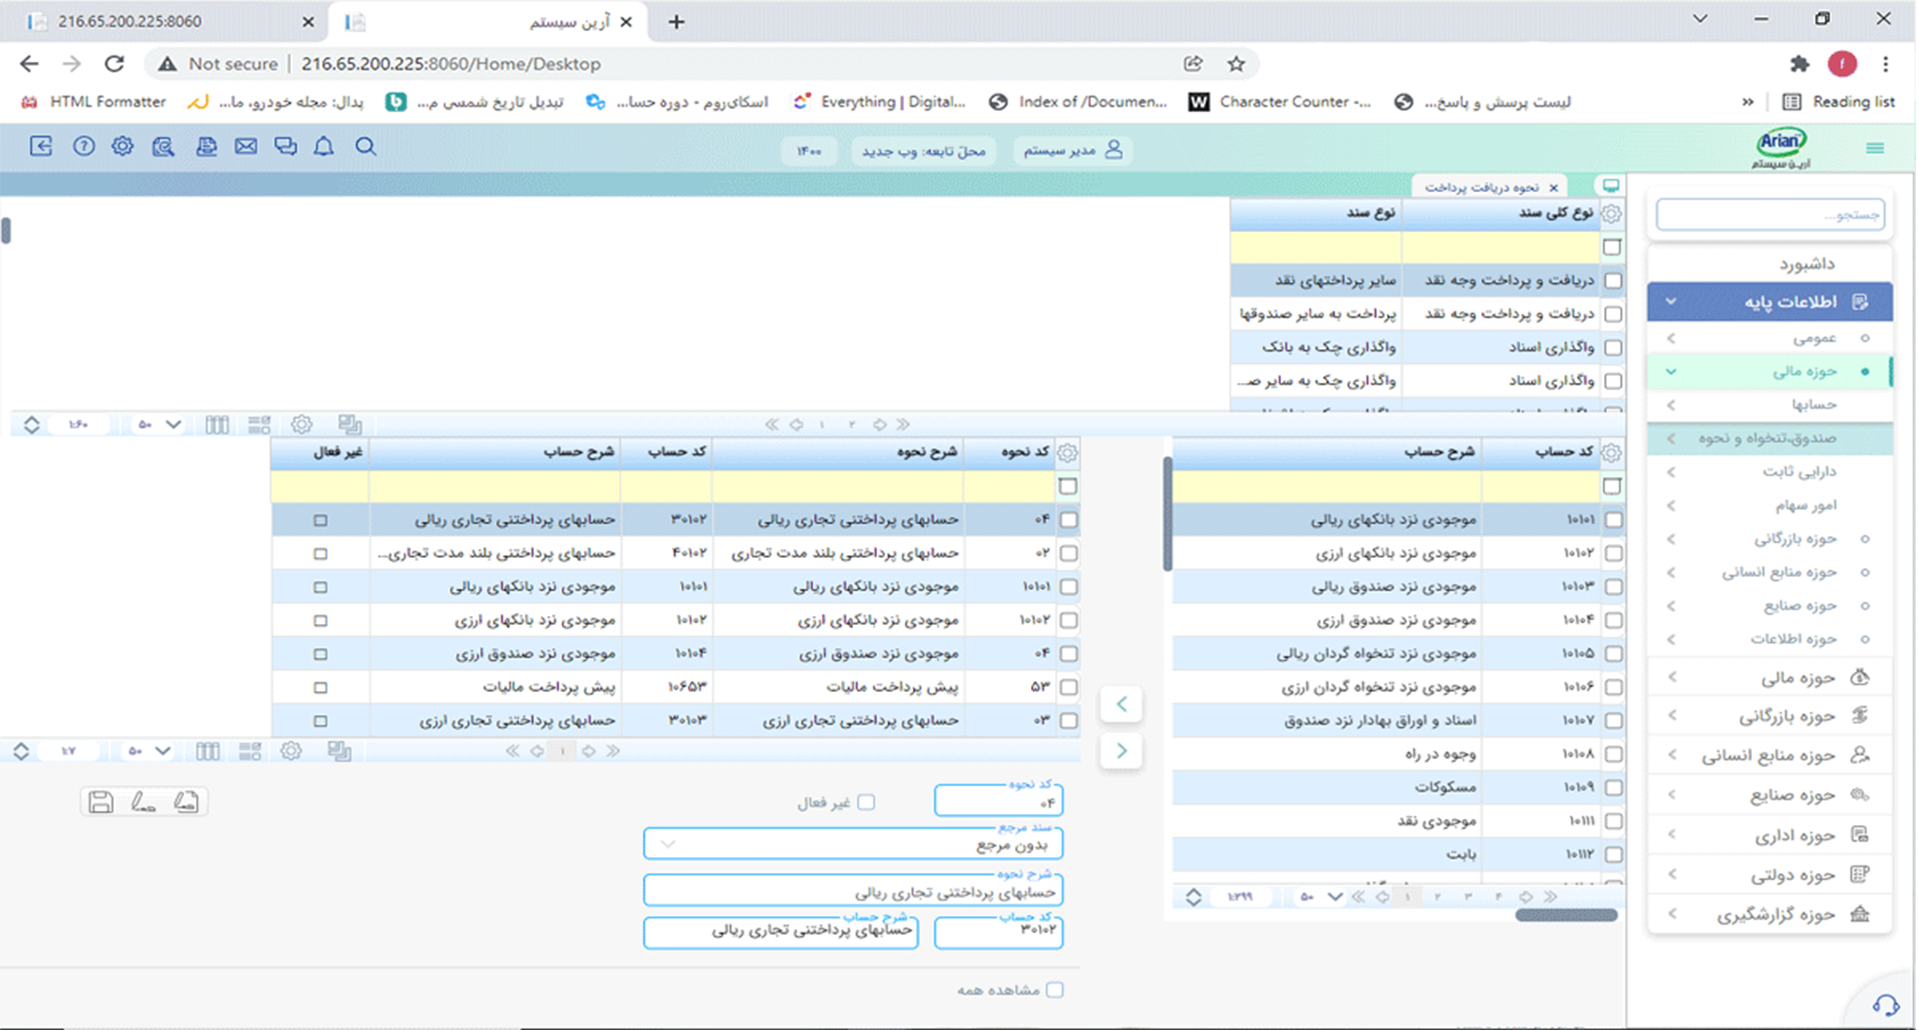Viewport: 1919px width, 1030px height.
Task: Open the messages envelope icon
Action: pos(246,146)
